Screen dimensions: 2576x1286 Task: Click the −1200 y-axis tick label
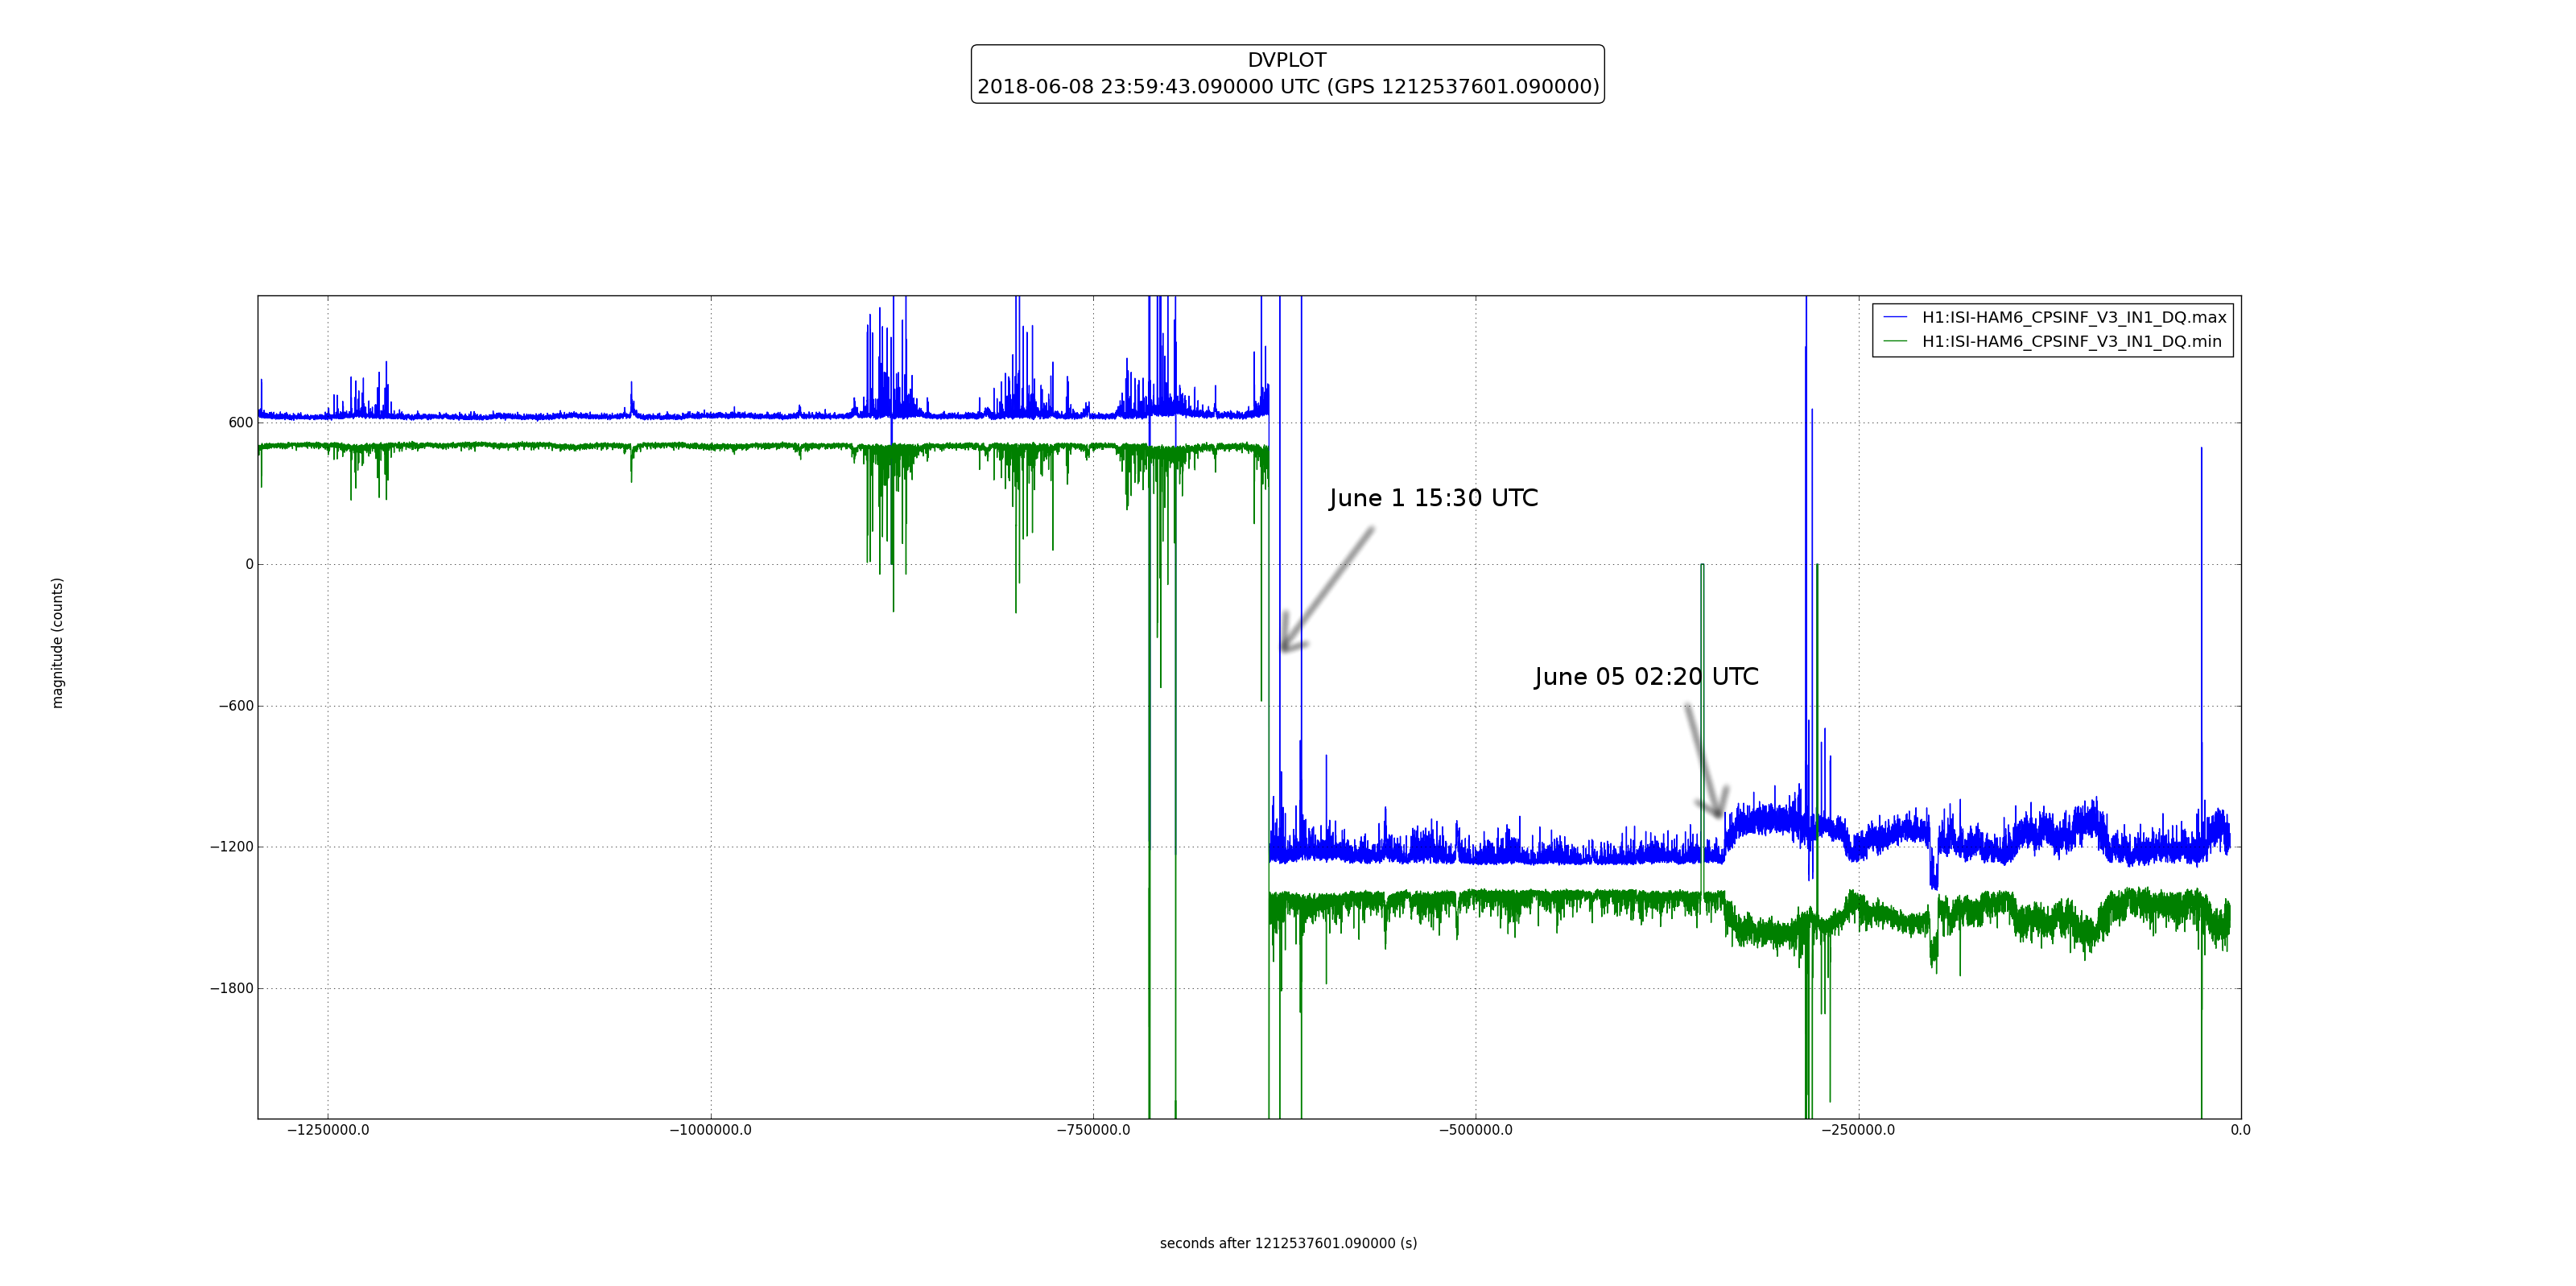click(231, 847)
